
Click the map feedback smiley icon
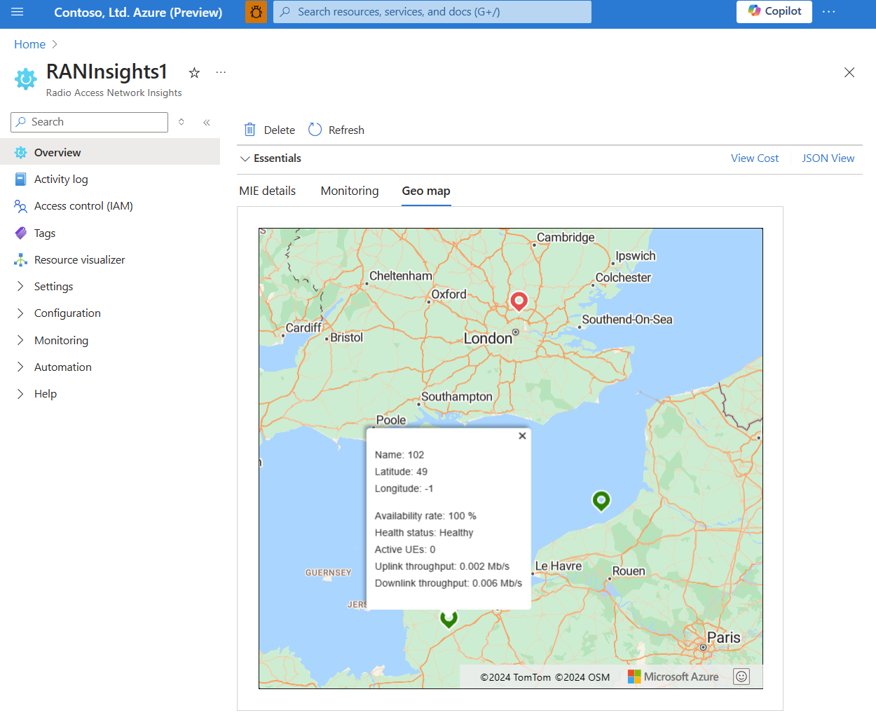click(x=741, y=676)
